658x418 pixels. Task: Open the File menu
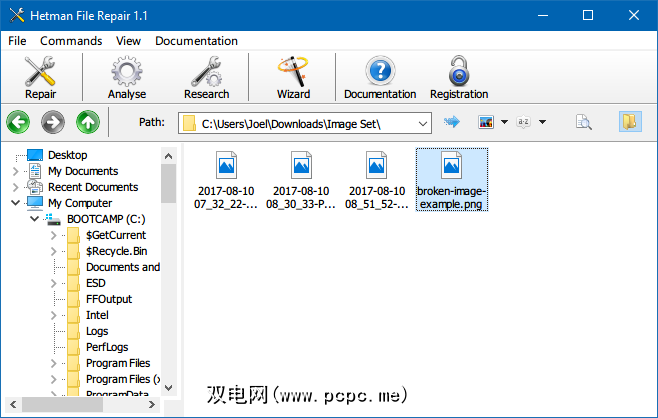[x=17, y=41]
